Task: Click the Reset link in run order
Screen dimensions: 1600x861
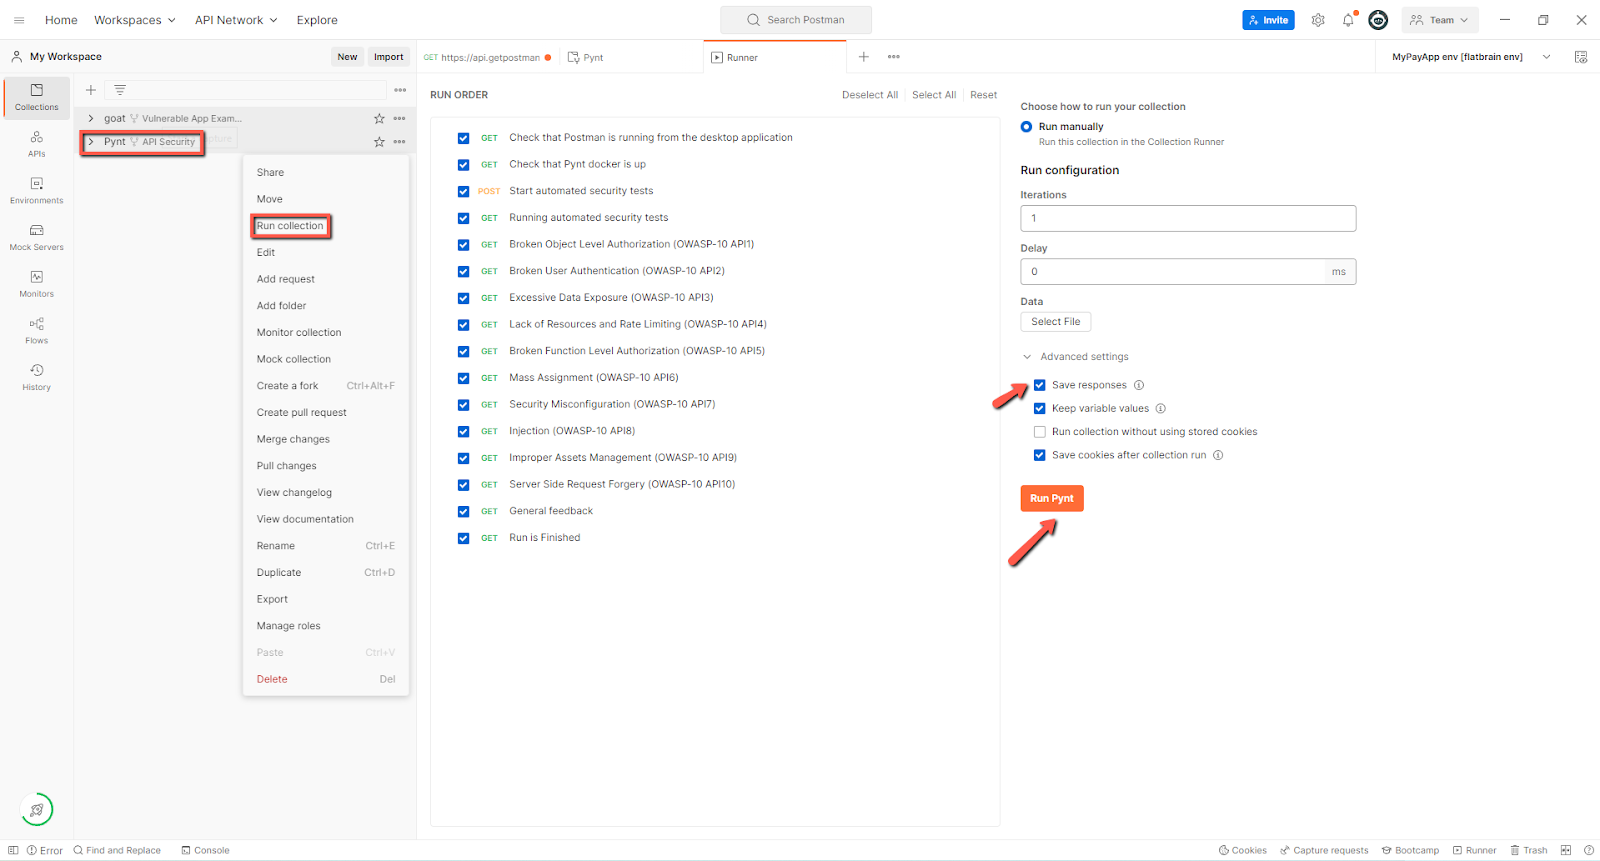Action: coord(984,95)
